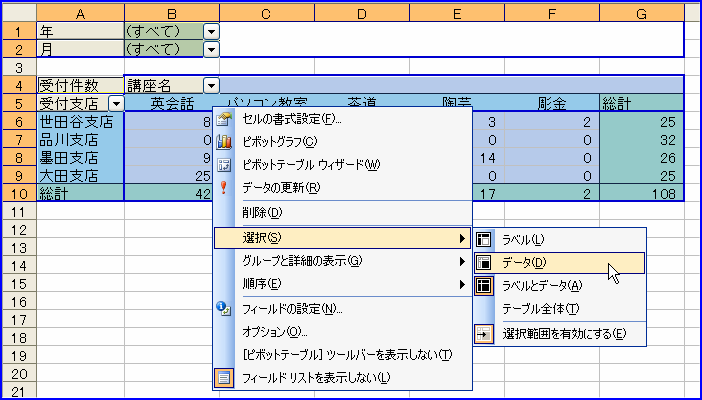The image size is (702, 400).
Task: Expand the 選択(S) submenu arrow
Action: point(462,238)
